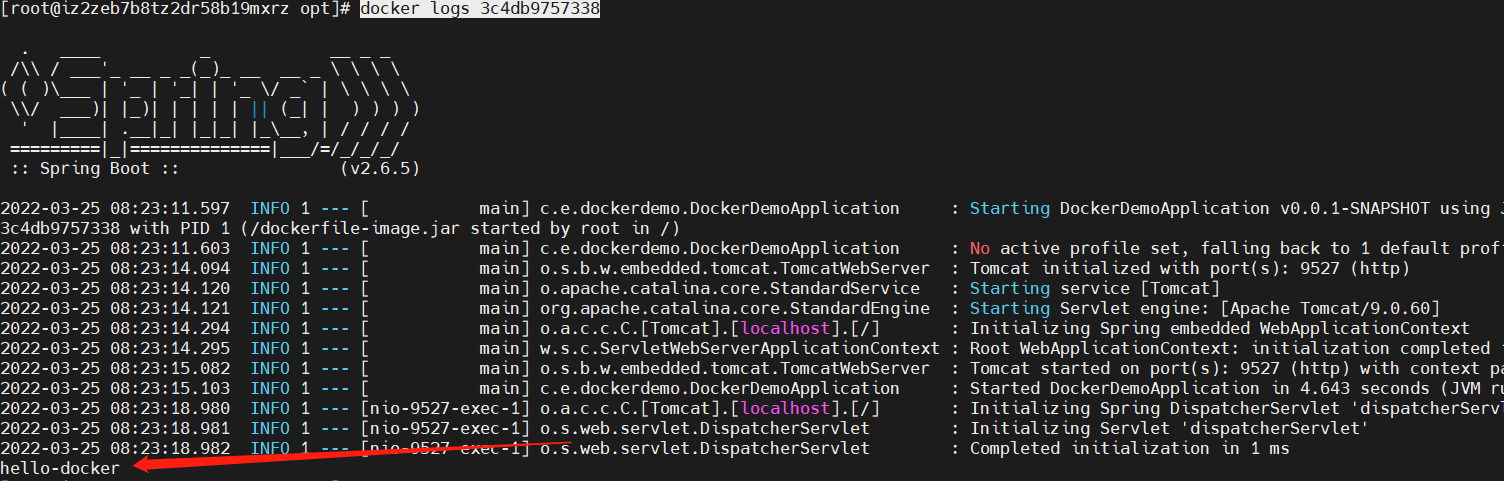Click the highlighted 'docker logs 3c4db9757338' command
This screenshot has width=1504, height=481.
480,9
